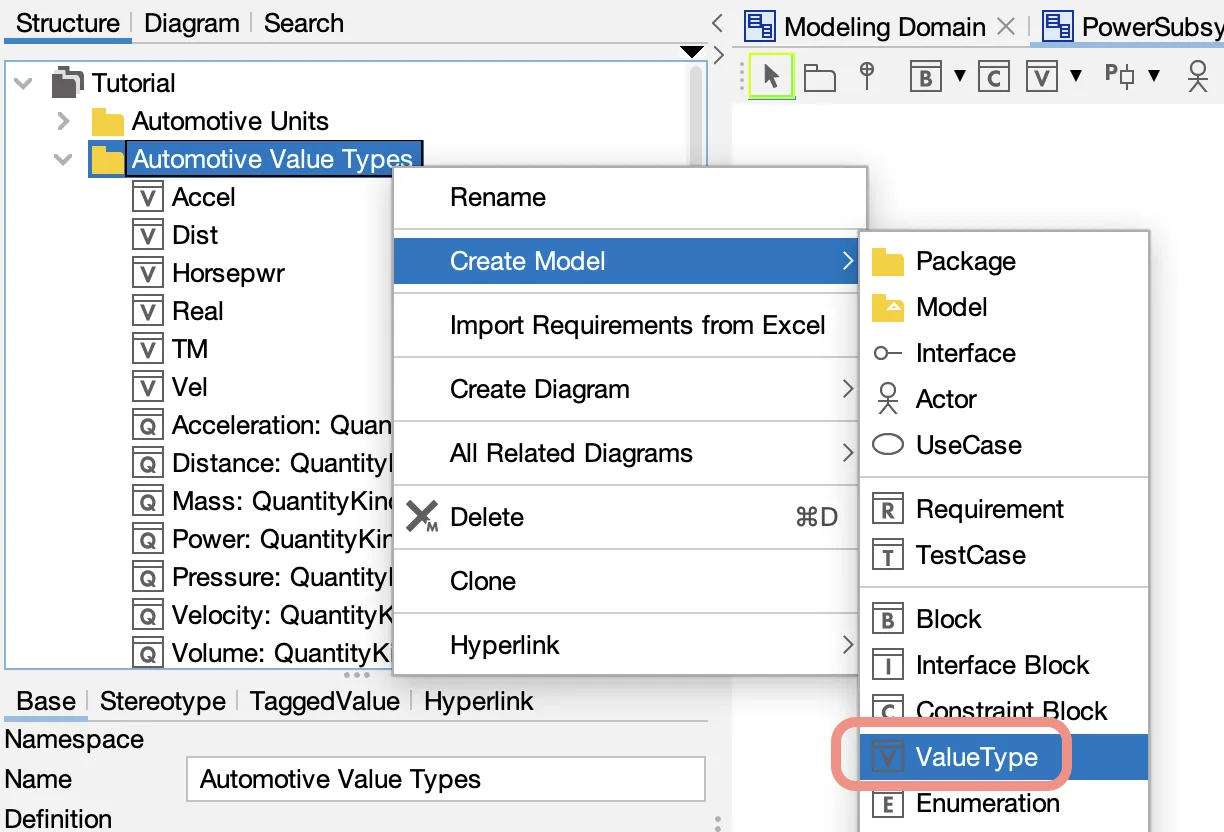Select the Vel value type
This screenshot has height=832, width=1224.
tap(190, 387)
